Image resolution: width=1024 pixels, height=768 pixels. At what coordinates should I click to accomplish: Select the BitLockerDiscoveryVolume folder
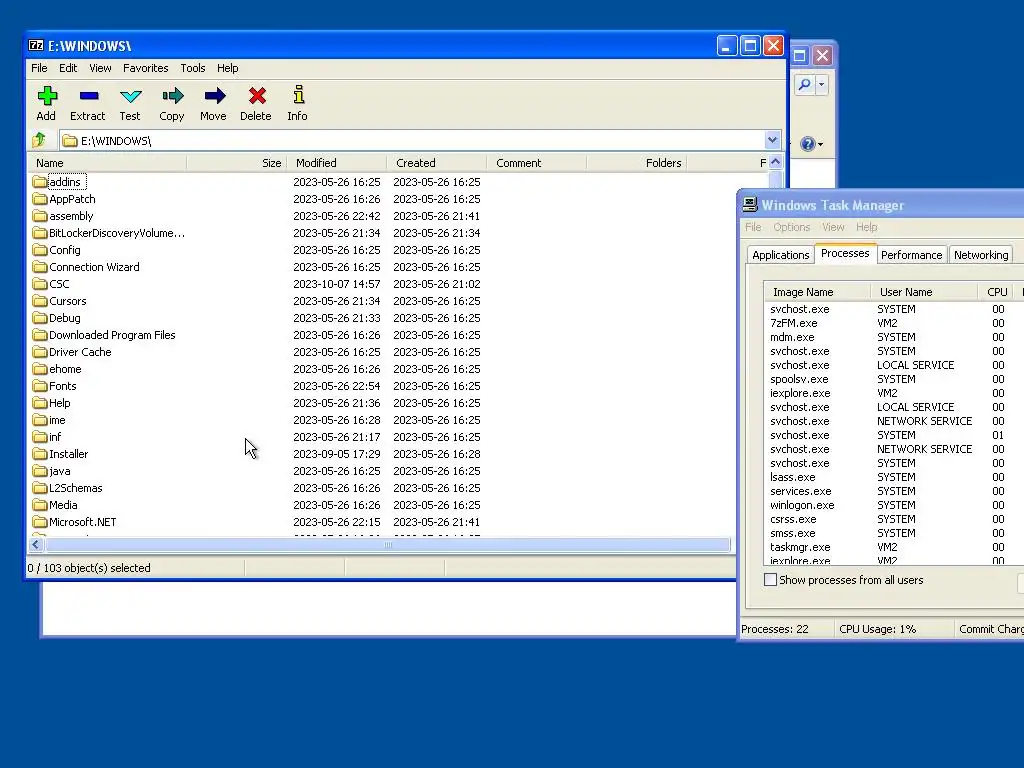click(x=117, y=232)
